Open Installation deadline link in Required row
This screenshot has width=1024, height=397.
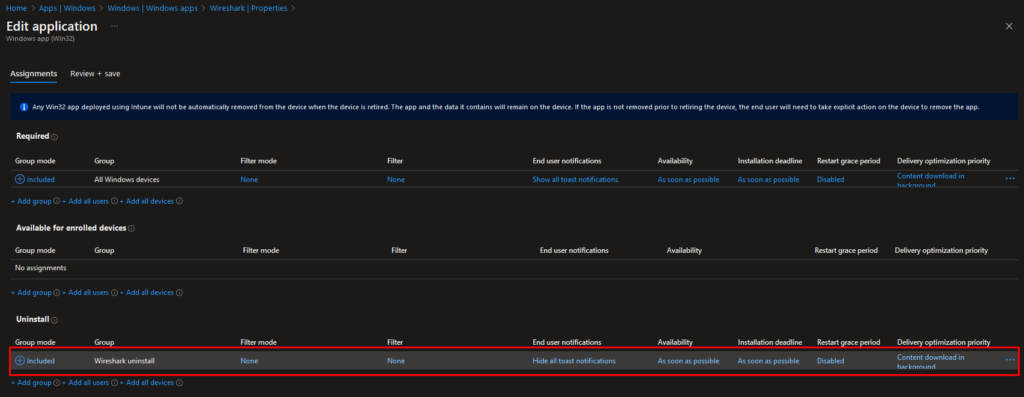click(768, 179)
